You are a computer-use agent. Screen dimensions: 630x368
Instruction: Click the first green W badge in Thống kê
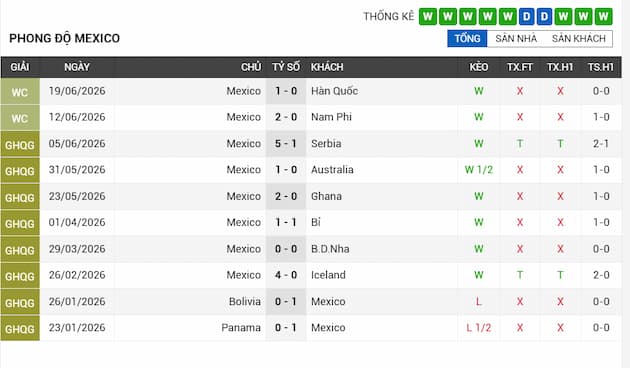pos(428,16)
